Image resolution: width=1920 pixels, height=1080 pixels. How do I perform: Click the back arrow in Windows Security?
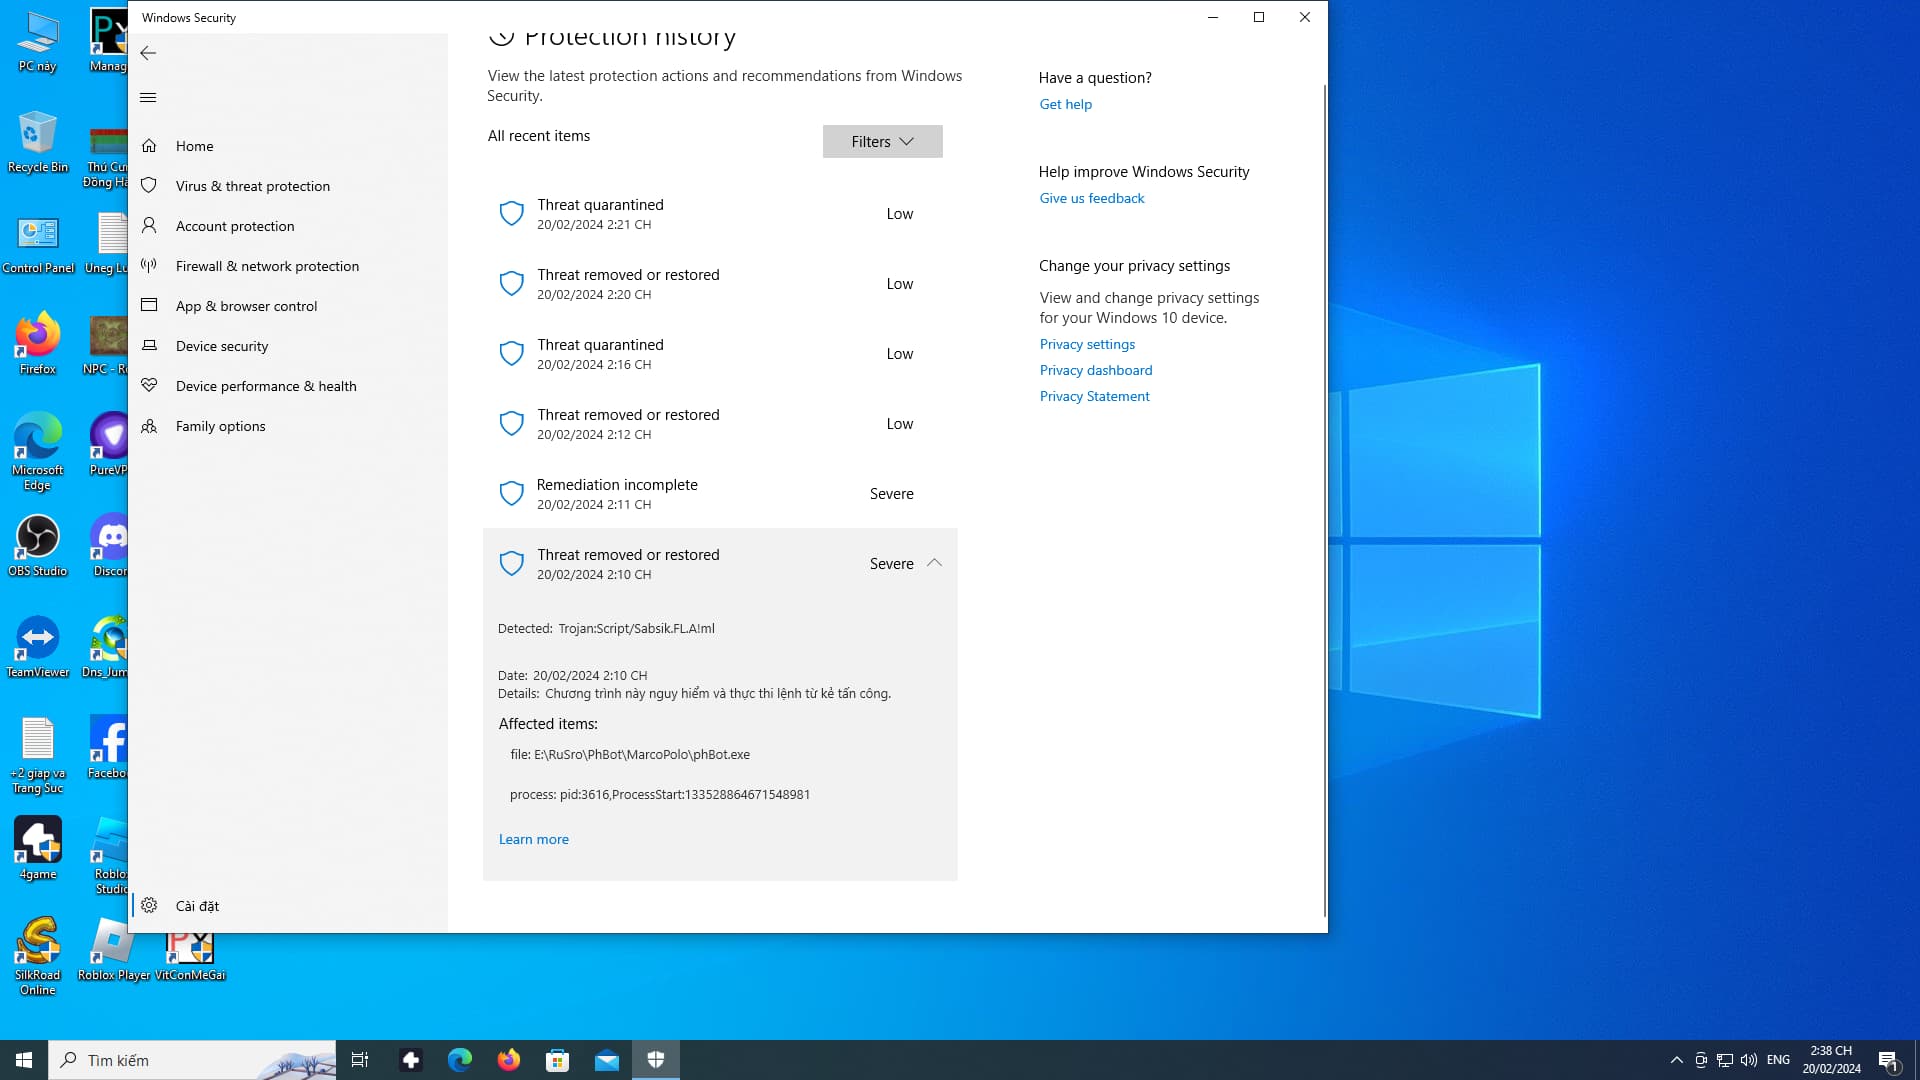tap(148, 53)
